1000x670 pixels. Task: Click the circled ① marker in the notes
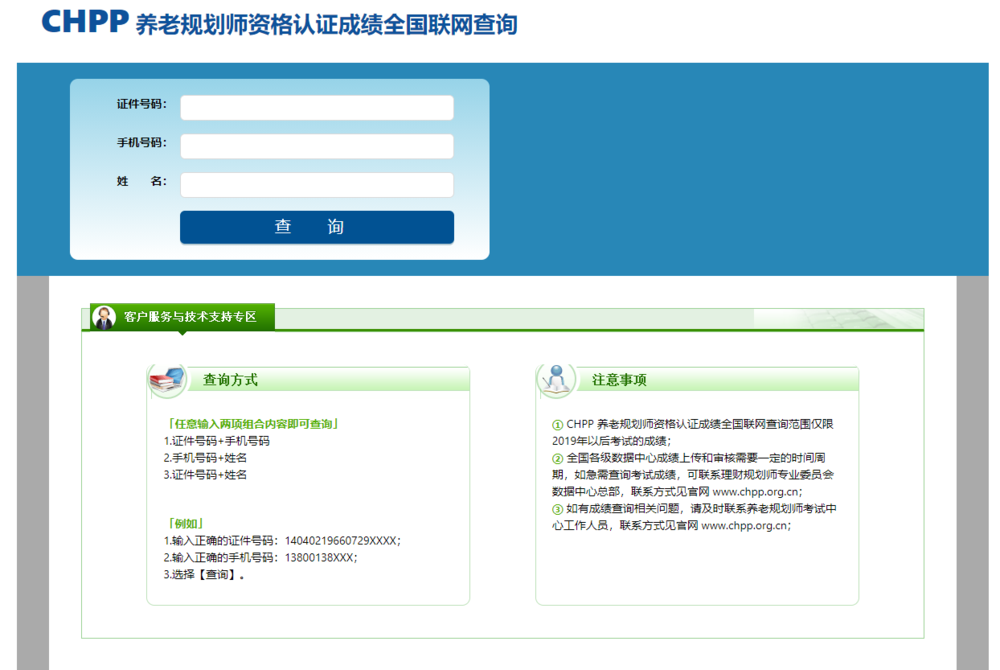(557, 424)
